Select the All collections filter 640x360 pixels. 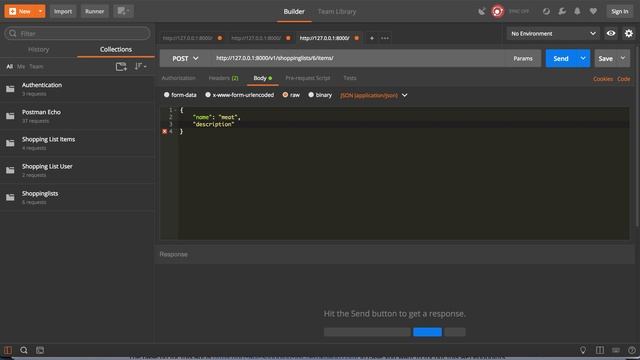pyautogui.click(x=9, y=67)
